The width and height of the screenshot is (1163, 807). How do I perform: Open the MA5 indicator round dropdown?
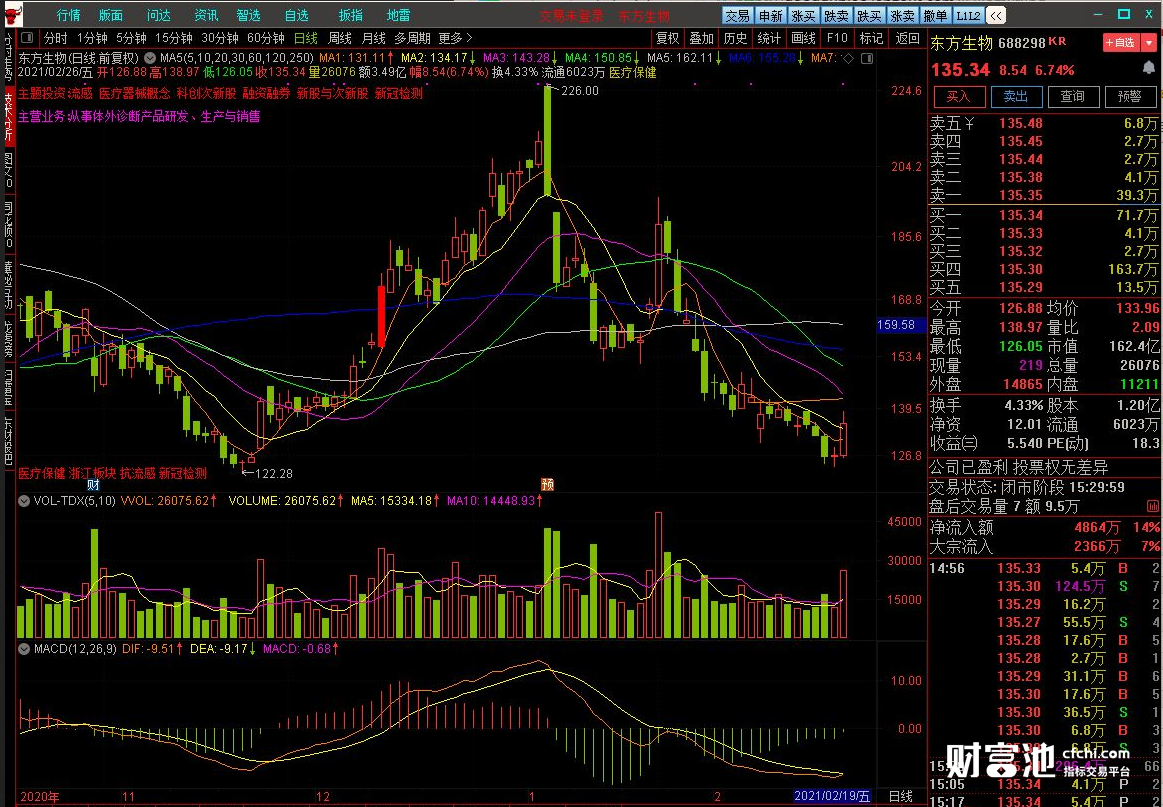coord(151,58)
